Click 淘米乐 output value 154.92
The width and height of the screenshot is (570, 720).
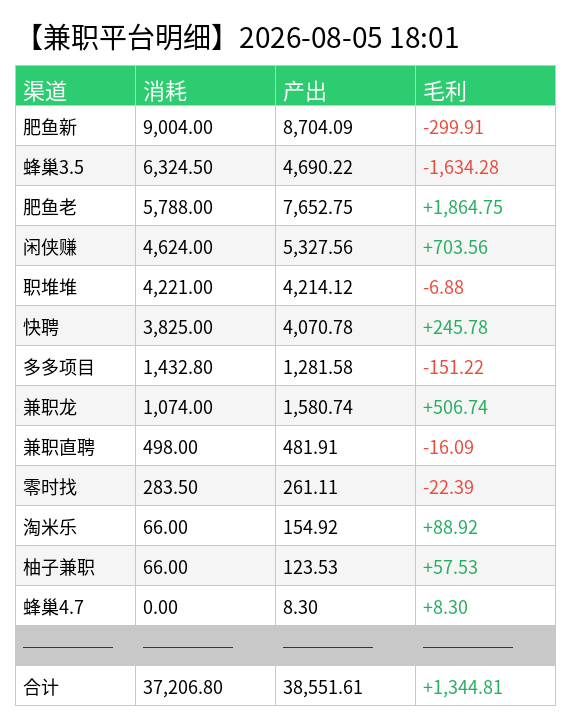pos(310,527)
